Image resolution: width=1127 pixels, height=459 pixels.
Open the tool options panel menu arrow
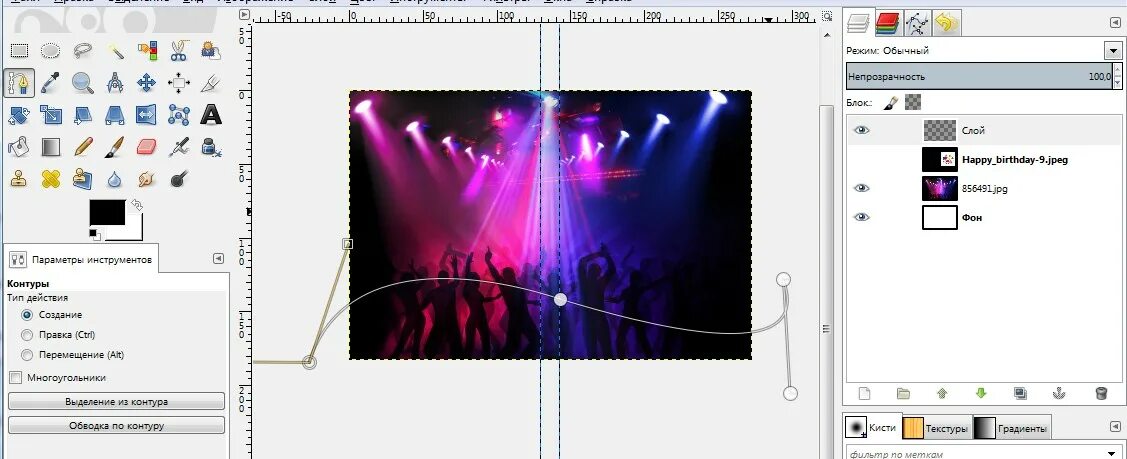218,259
